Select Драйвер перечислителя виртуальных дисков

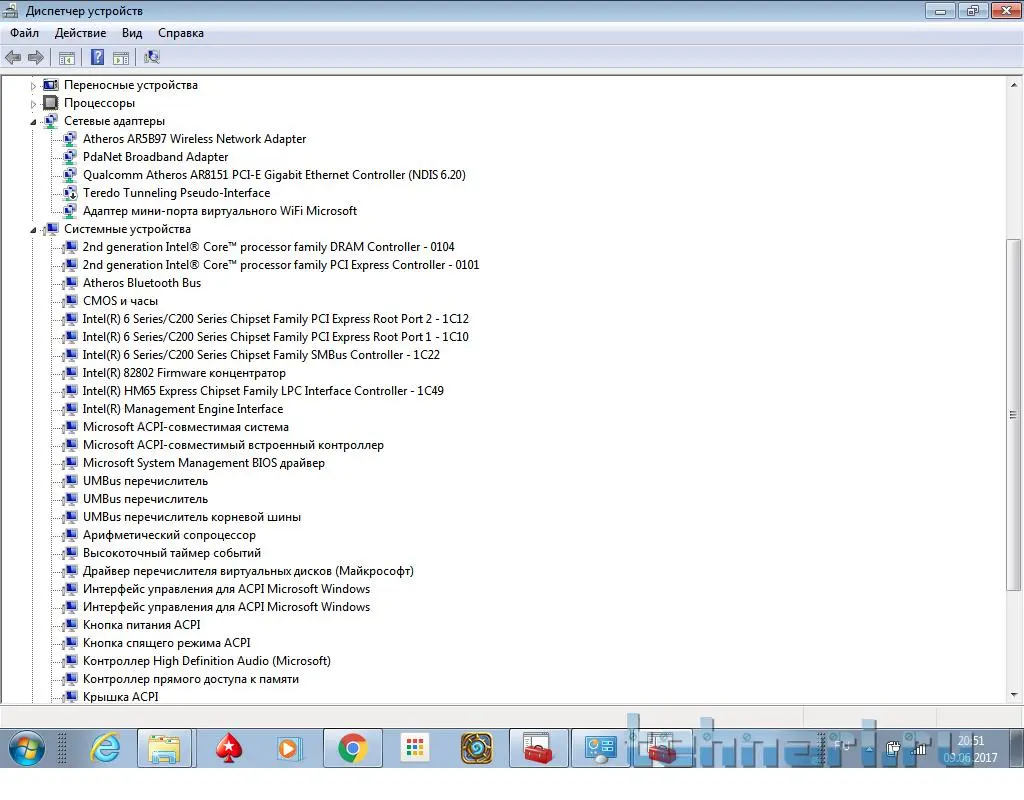point(248,571)
